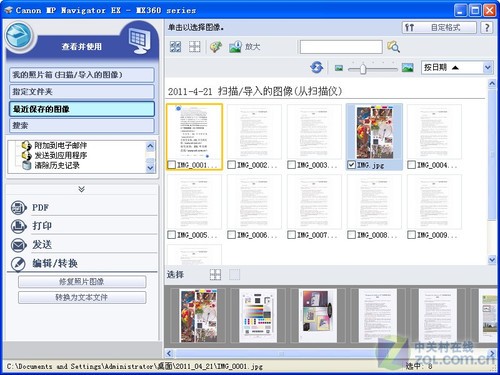Uncheck the IMG.jpg checkbox
The image size is (500, 375).
[x=351, y=165]
